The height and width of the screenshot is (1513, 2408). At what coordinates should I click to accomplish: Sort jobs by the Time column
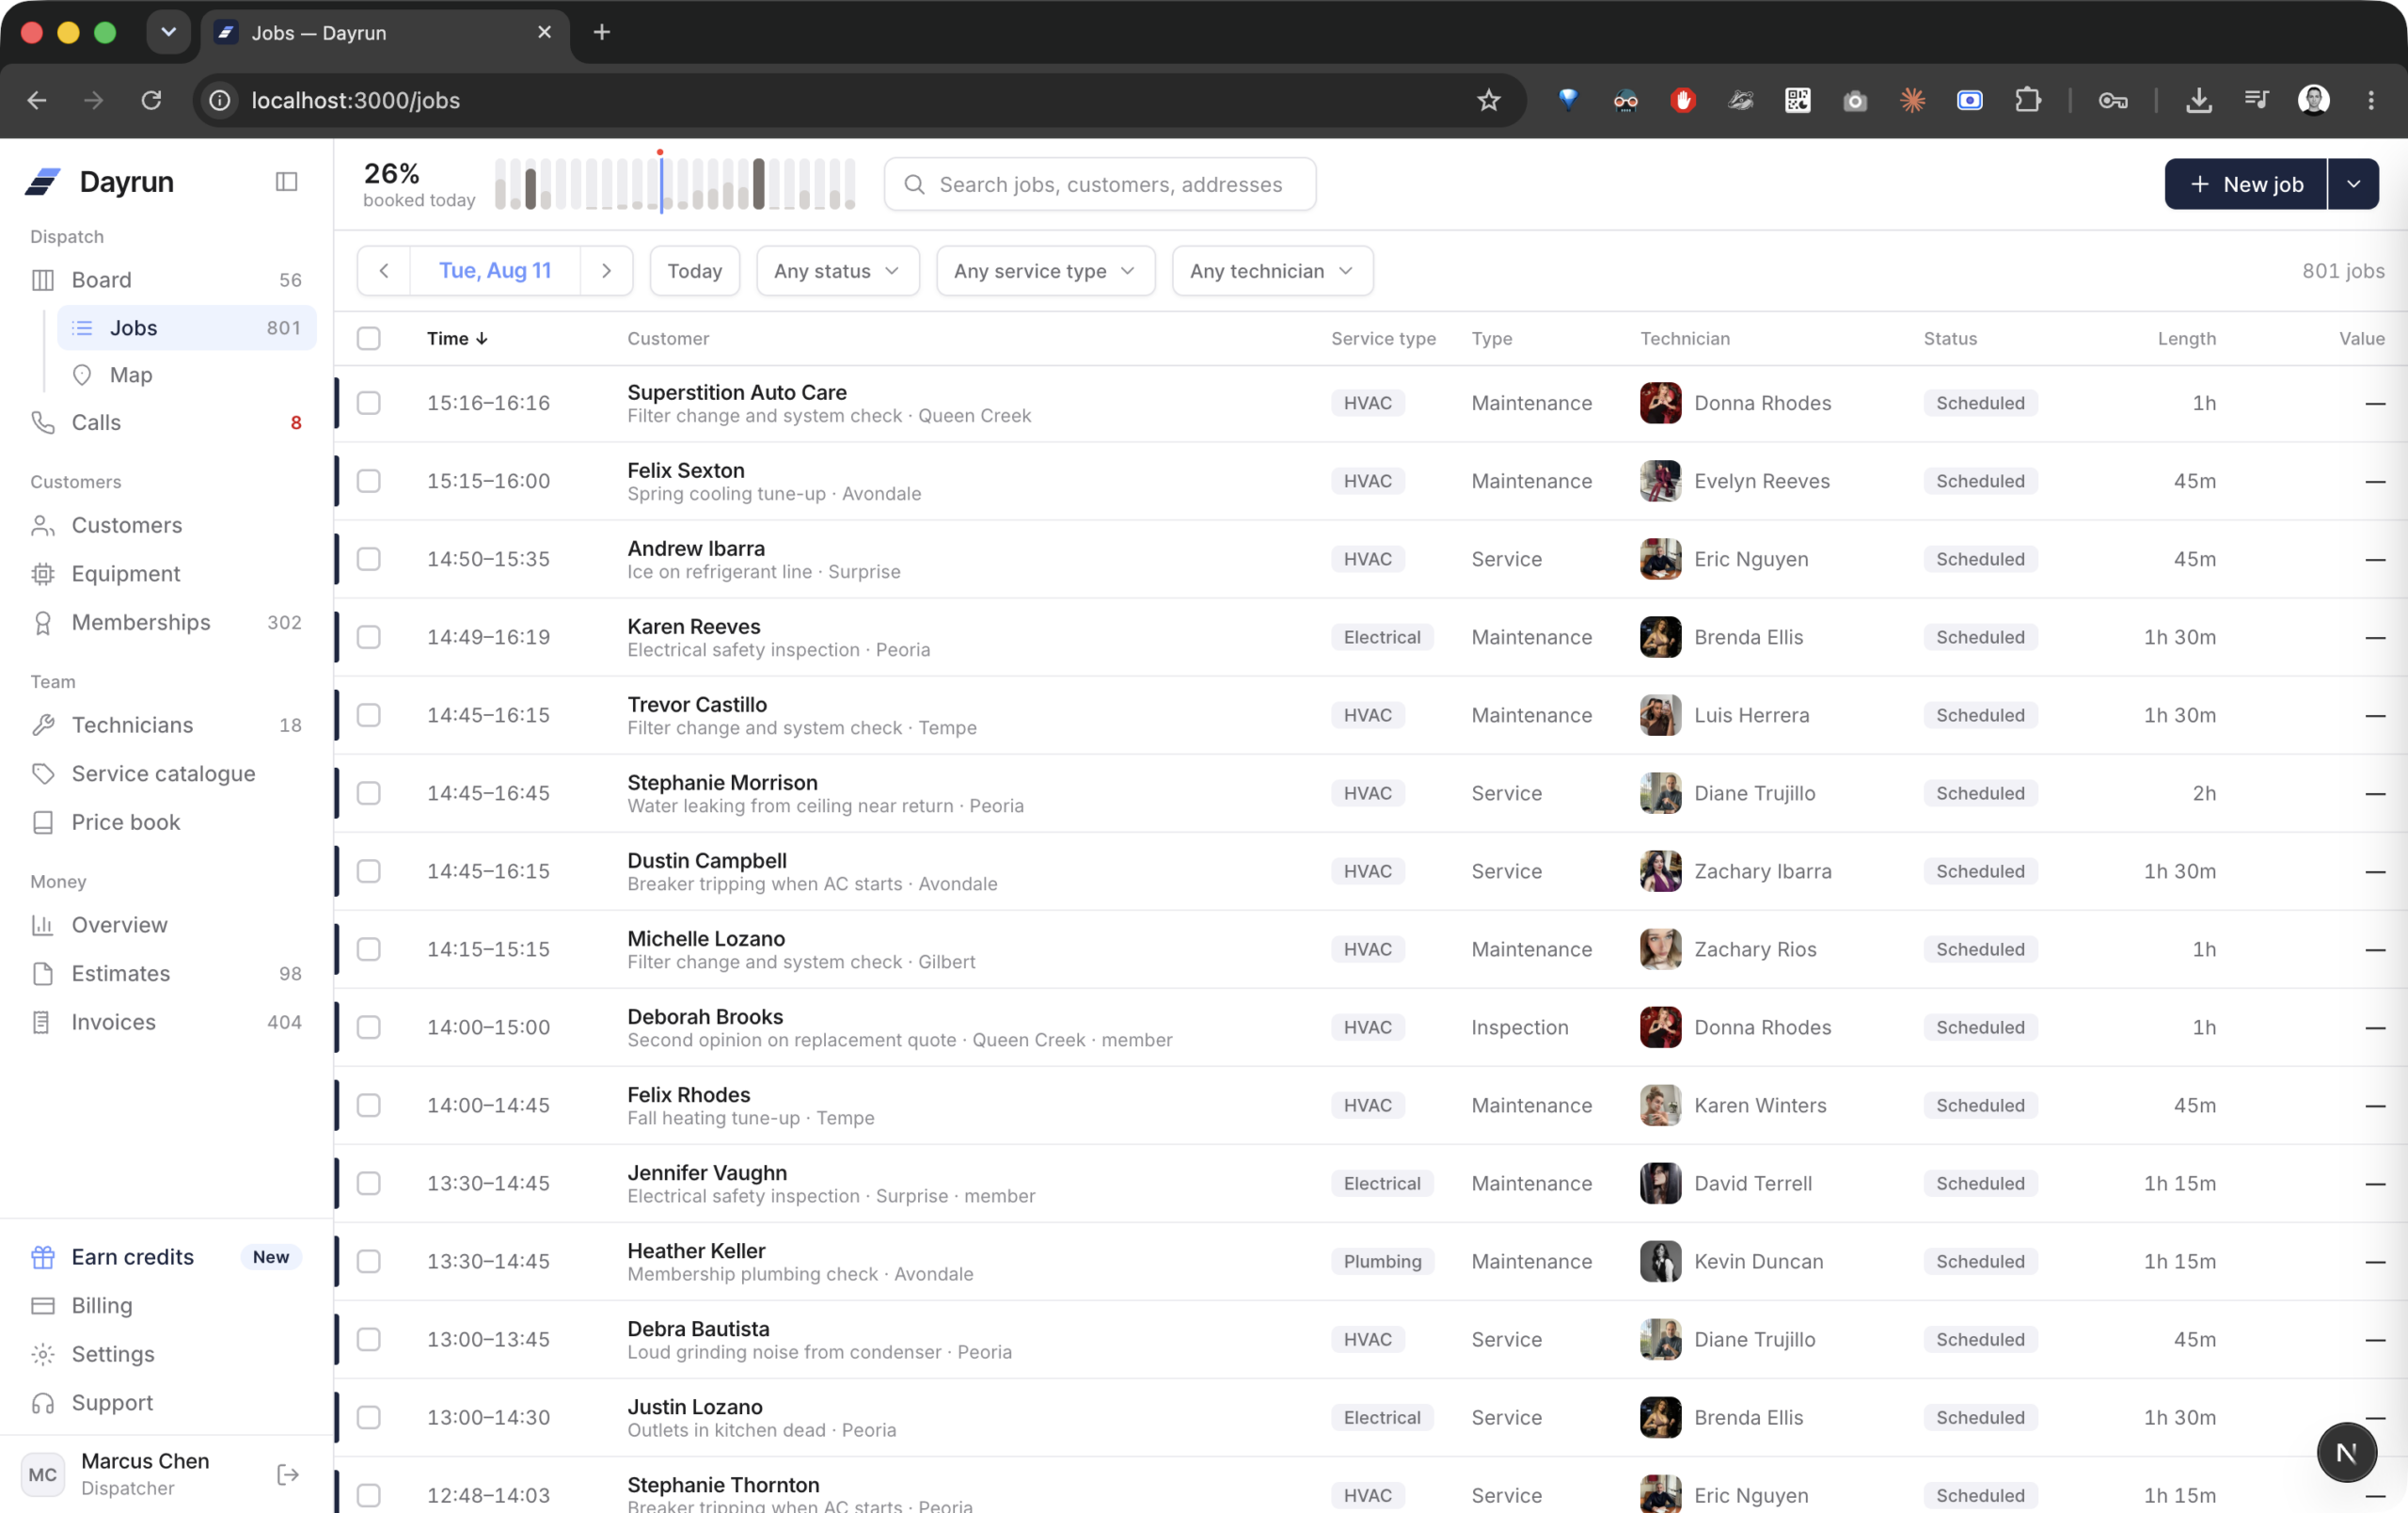point(457,339)
